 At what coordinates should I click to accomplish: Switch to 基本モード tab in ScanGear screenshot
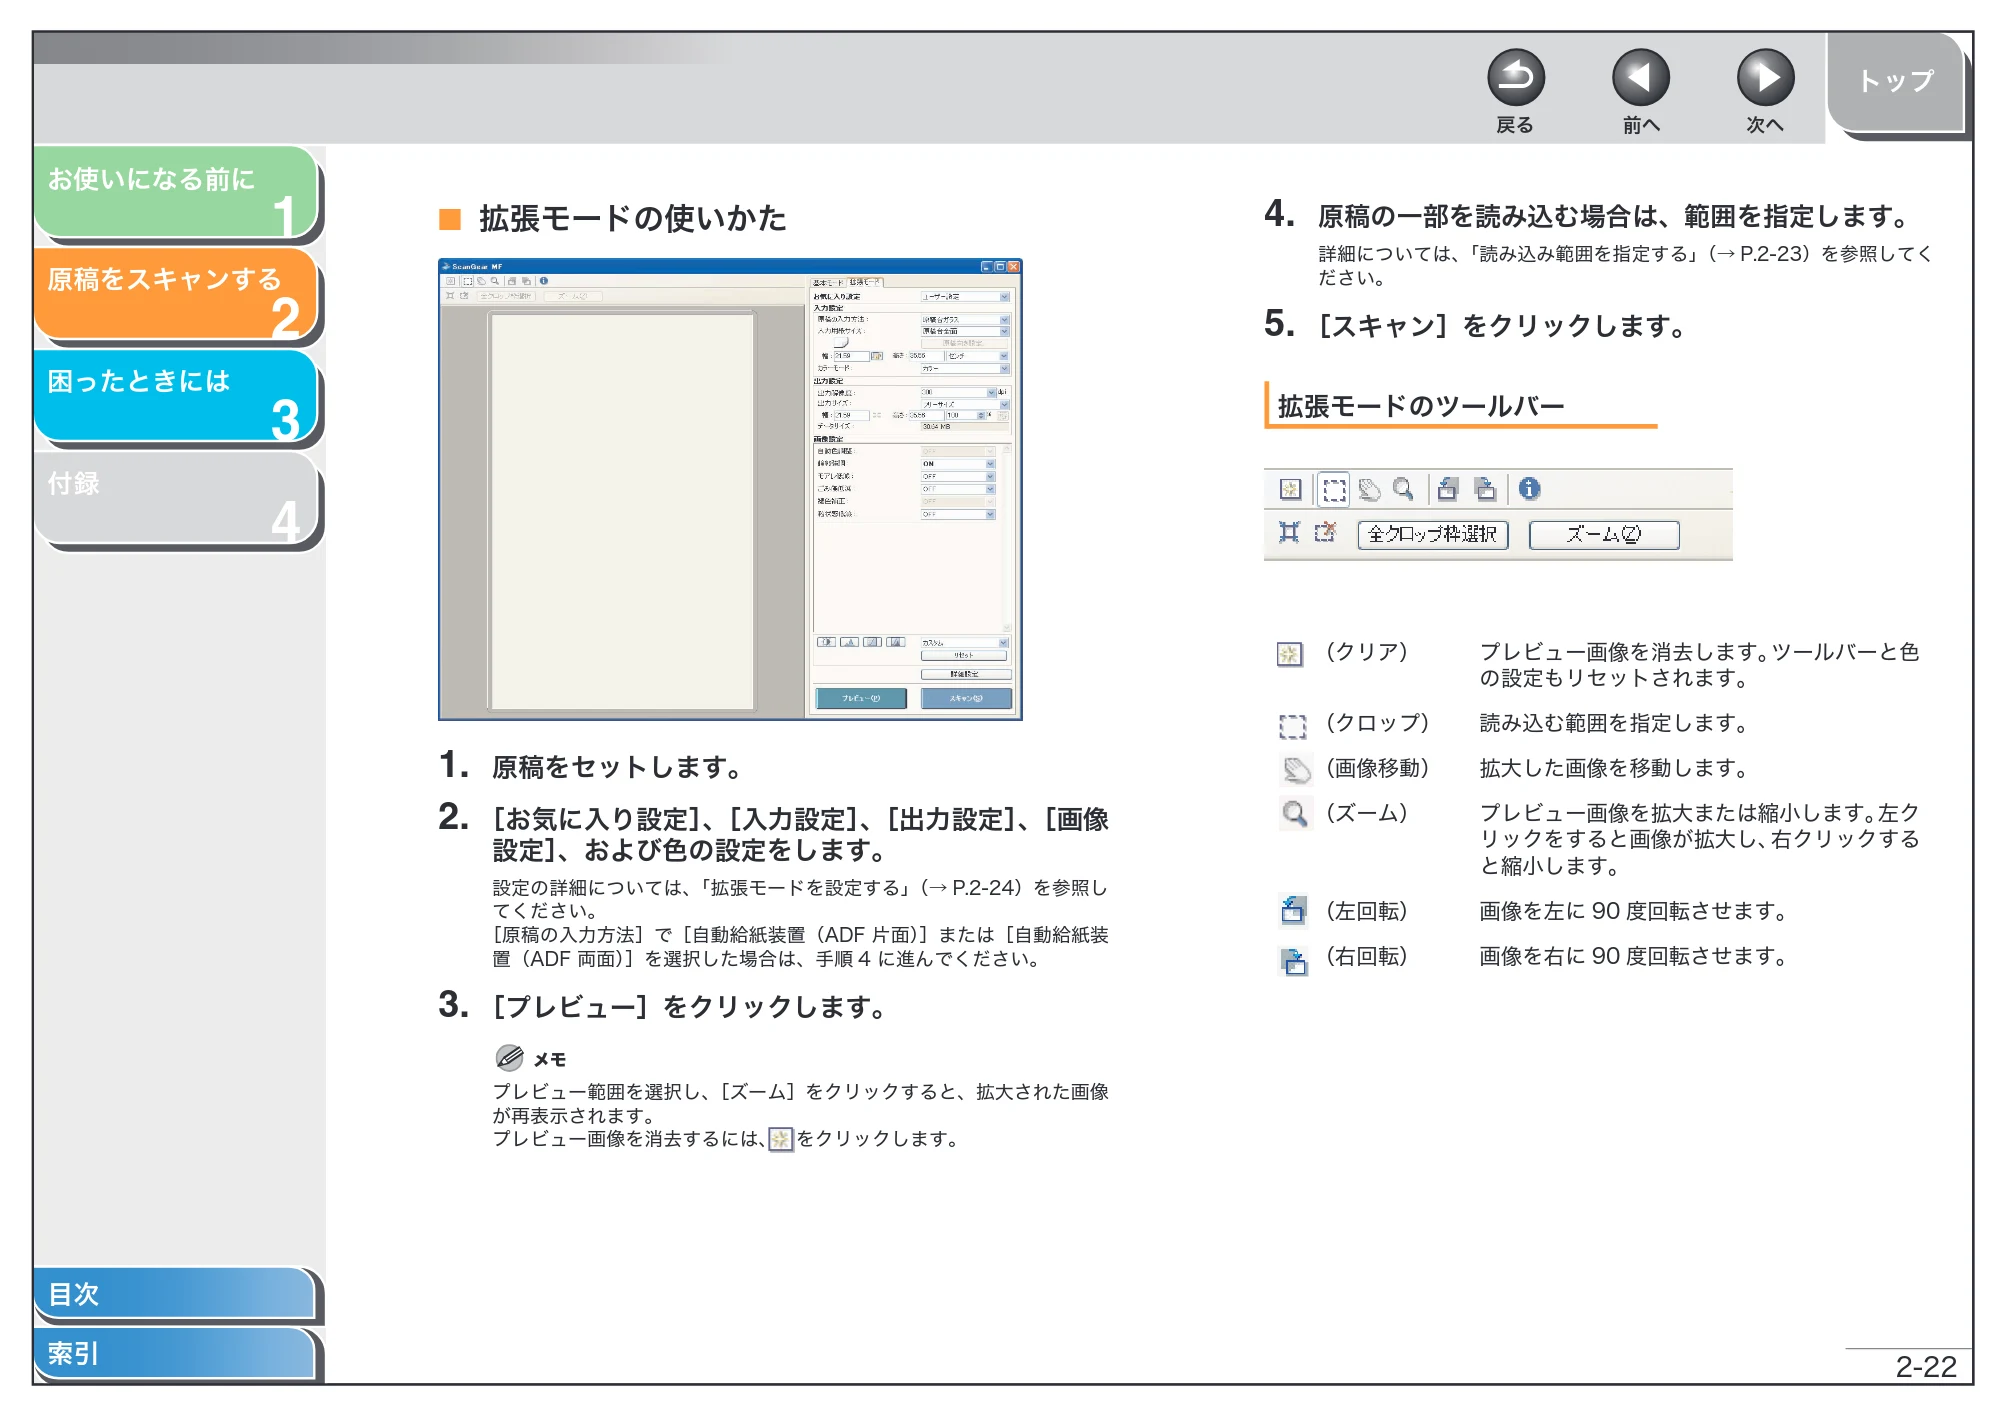click(828, 283)
